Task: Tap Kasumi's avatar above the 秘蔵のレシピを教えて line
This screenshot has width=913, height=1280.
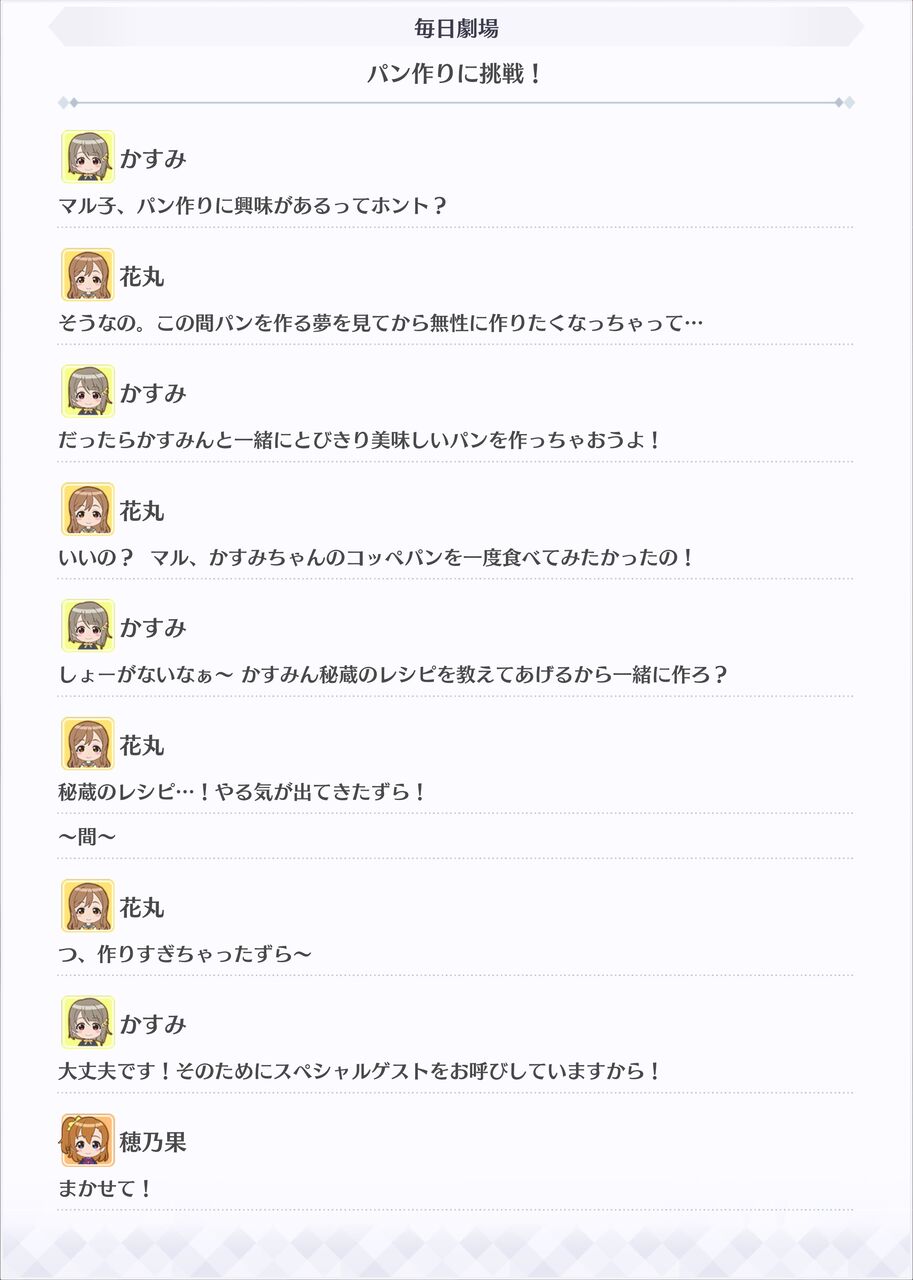Action: [x=88, y=626]
